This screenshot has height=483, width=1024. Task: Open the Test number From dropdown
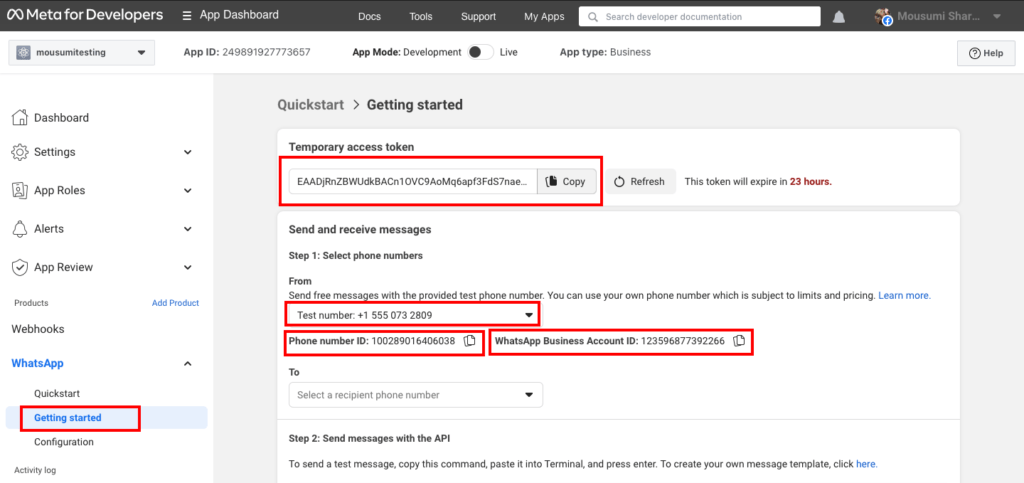pyautogui.click(x=414, y=315)
